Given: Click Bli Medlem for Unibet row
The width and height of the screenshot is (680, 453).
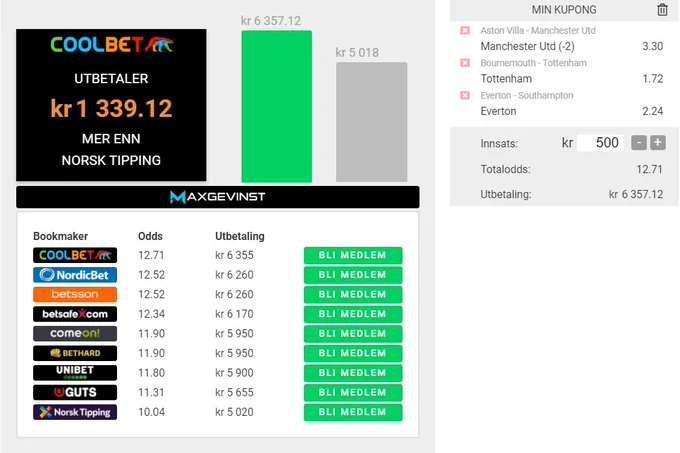Looking at the screenshot, I should point(353,373).
